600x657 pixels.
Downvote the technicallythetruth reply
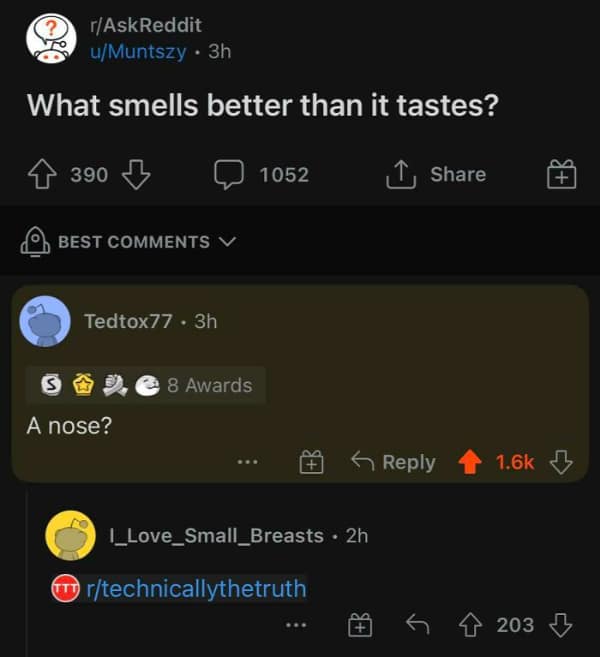click(562, 625)
